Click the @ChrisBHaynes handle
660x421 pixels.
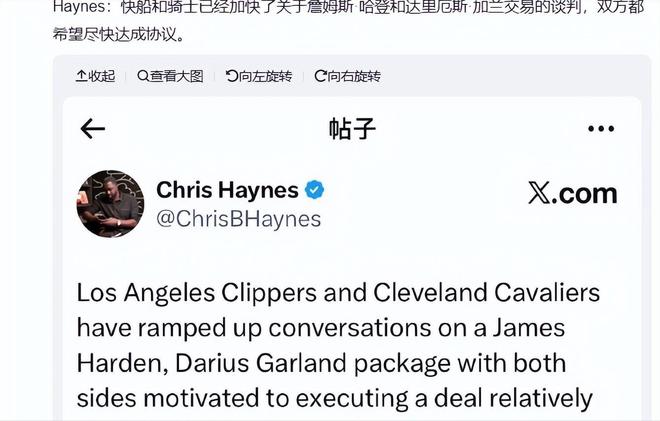239,219
